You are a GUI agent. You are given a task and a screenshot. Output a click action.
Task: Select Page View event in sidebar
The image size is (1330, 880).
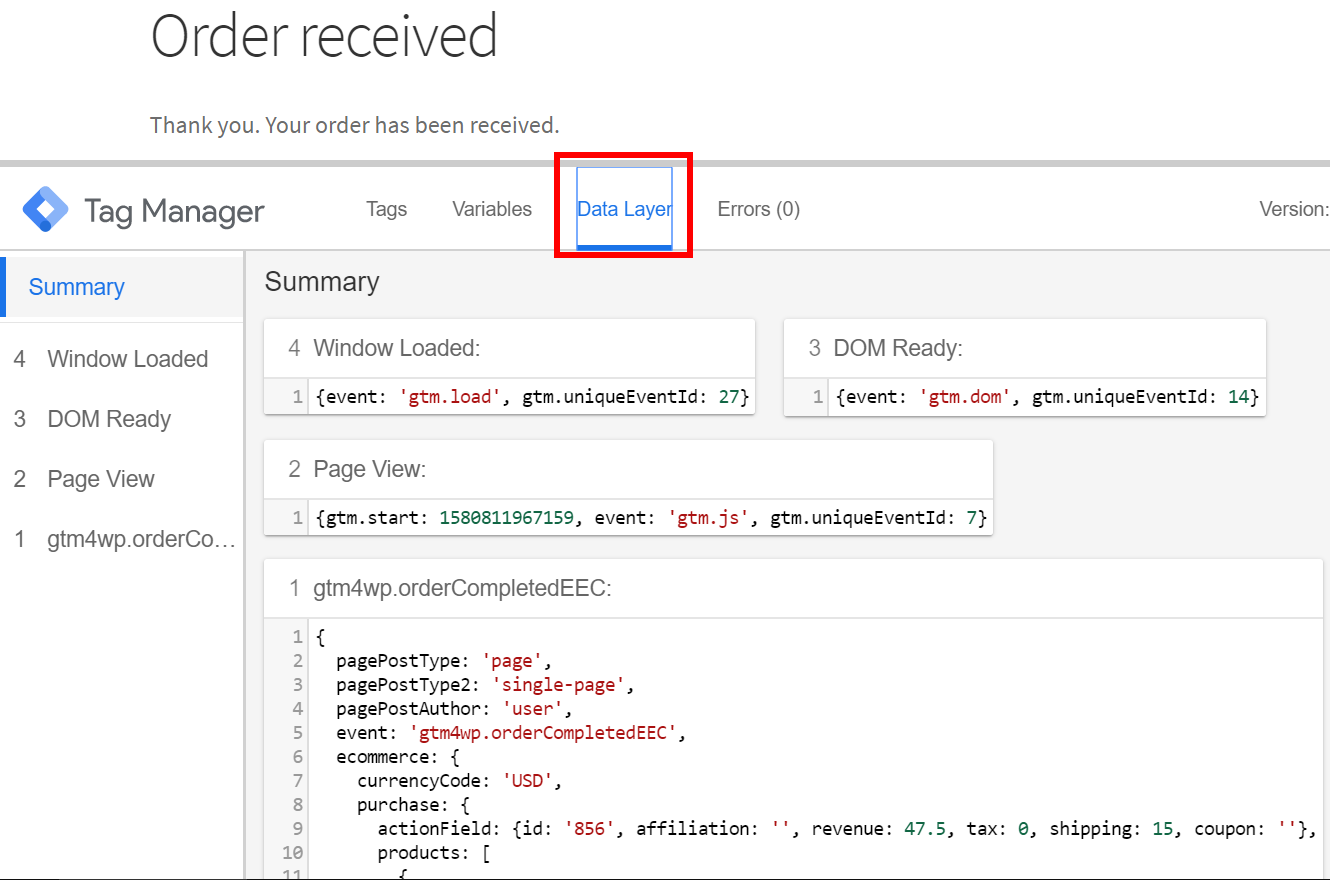click(x=101, y=479)
